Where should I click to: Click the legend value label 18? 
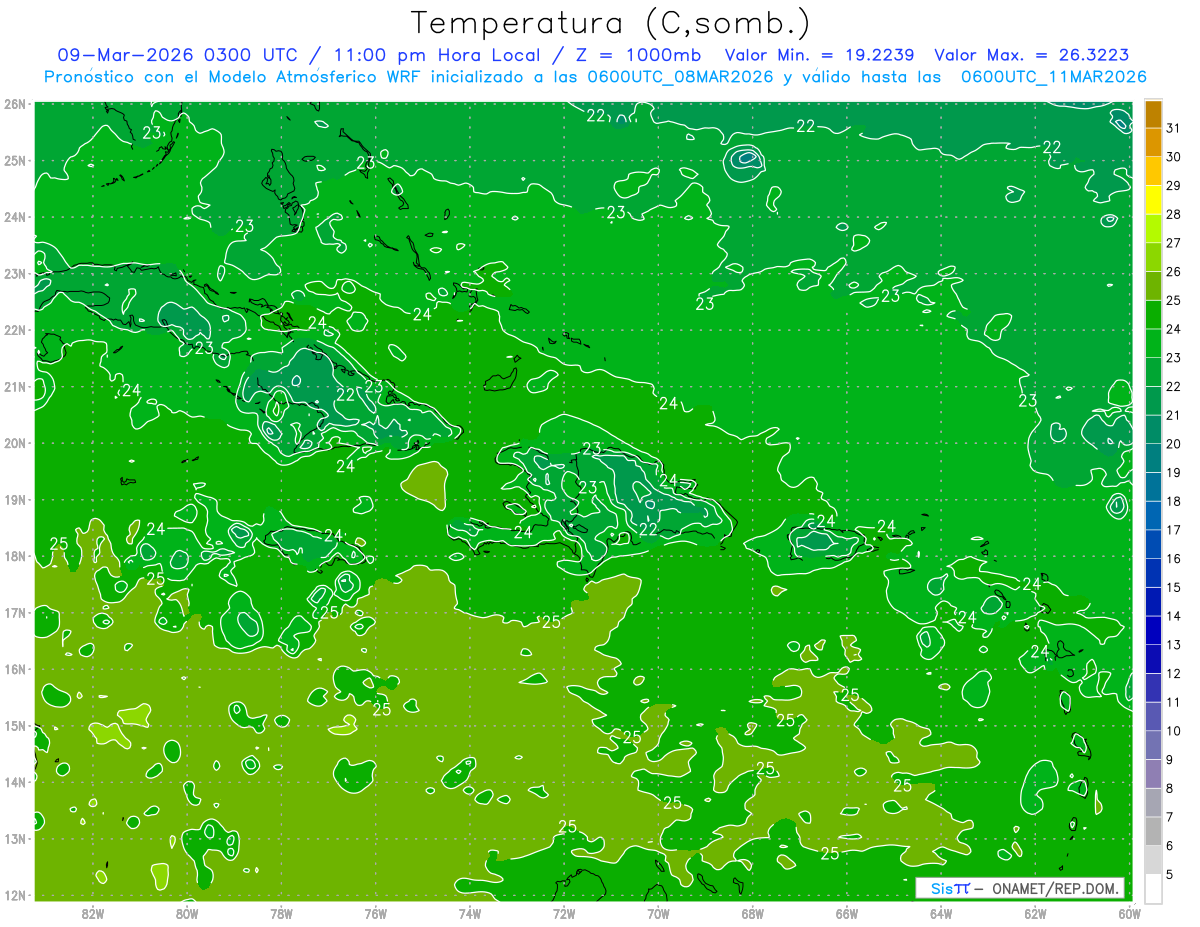pyautogui.click(x=1173, y=501)
